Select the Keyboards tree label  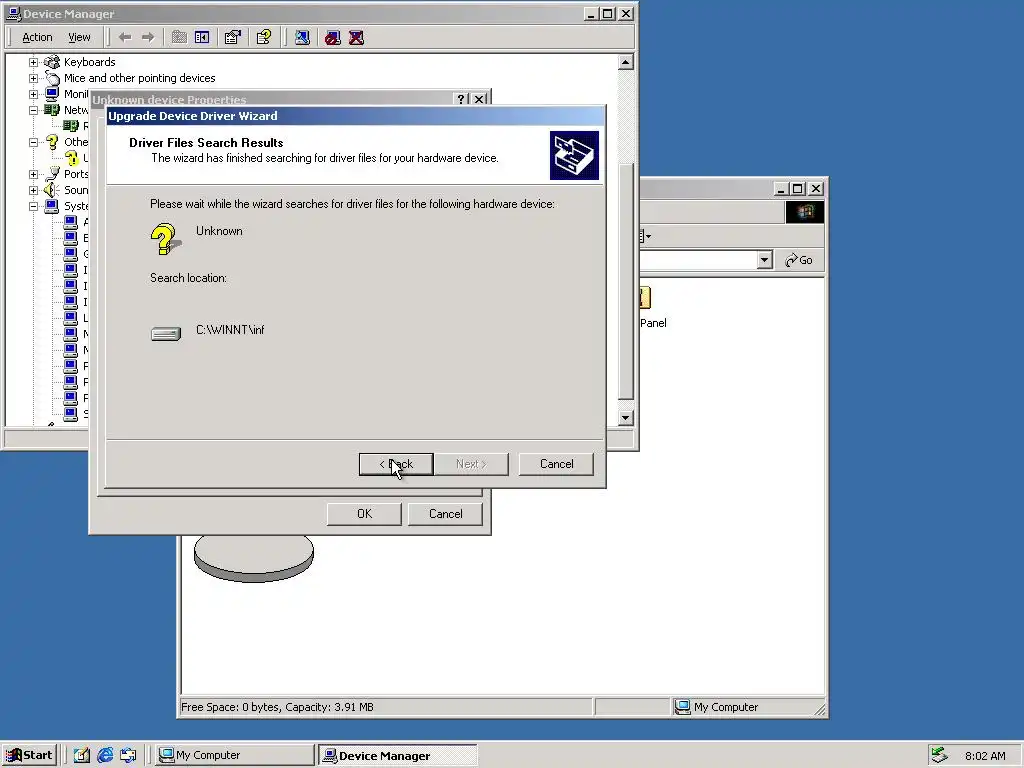(89, 62)
